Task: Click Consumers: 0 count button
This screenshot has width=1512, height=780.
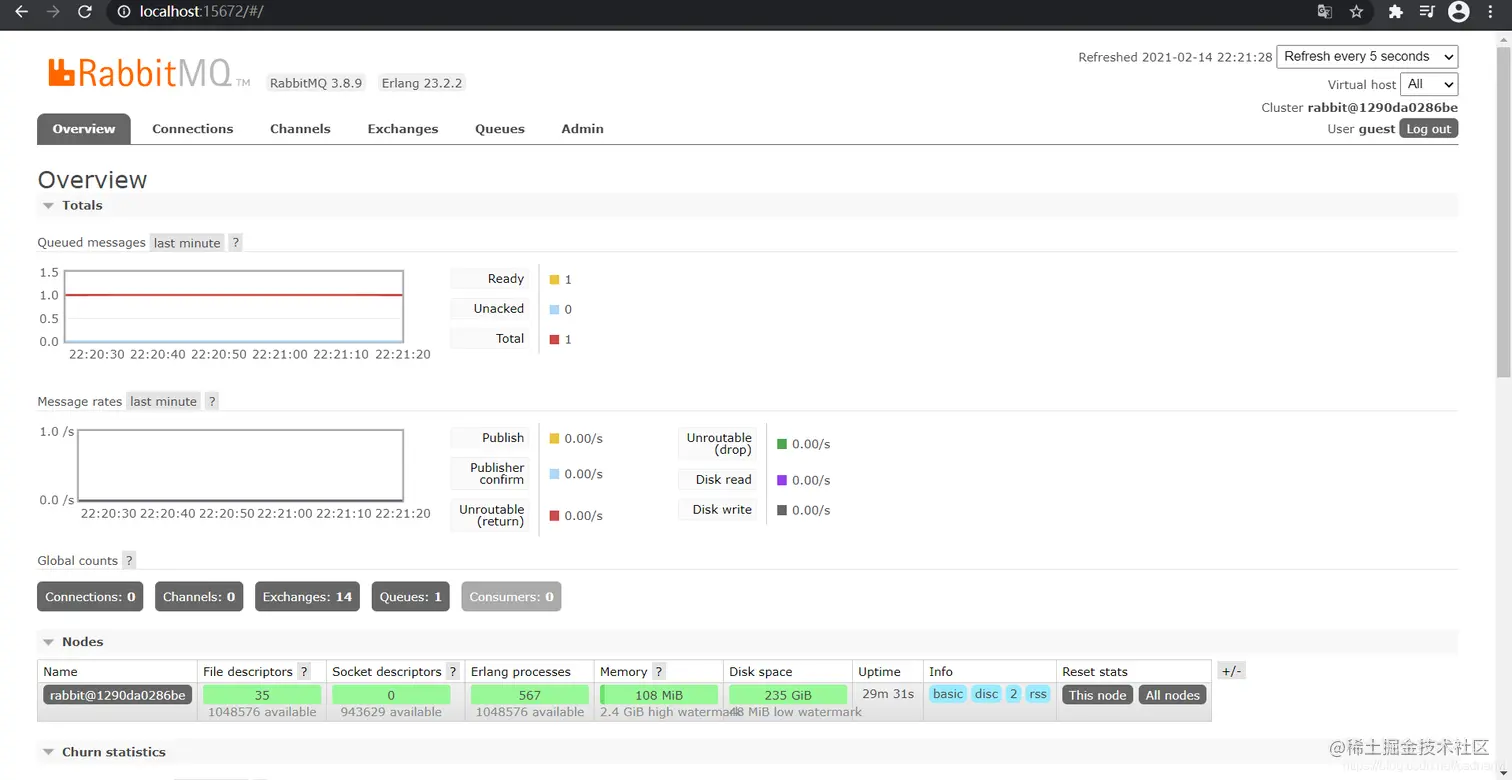Action: click(x=511, y=597)
